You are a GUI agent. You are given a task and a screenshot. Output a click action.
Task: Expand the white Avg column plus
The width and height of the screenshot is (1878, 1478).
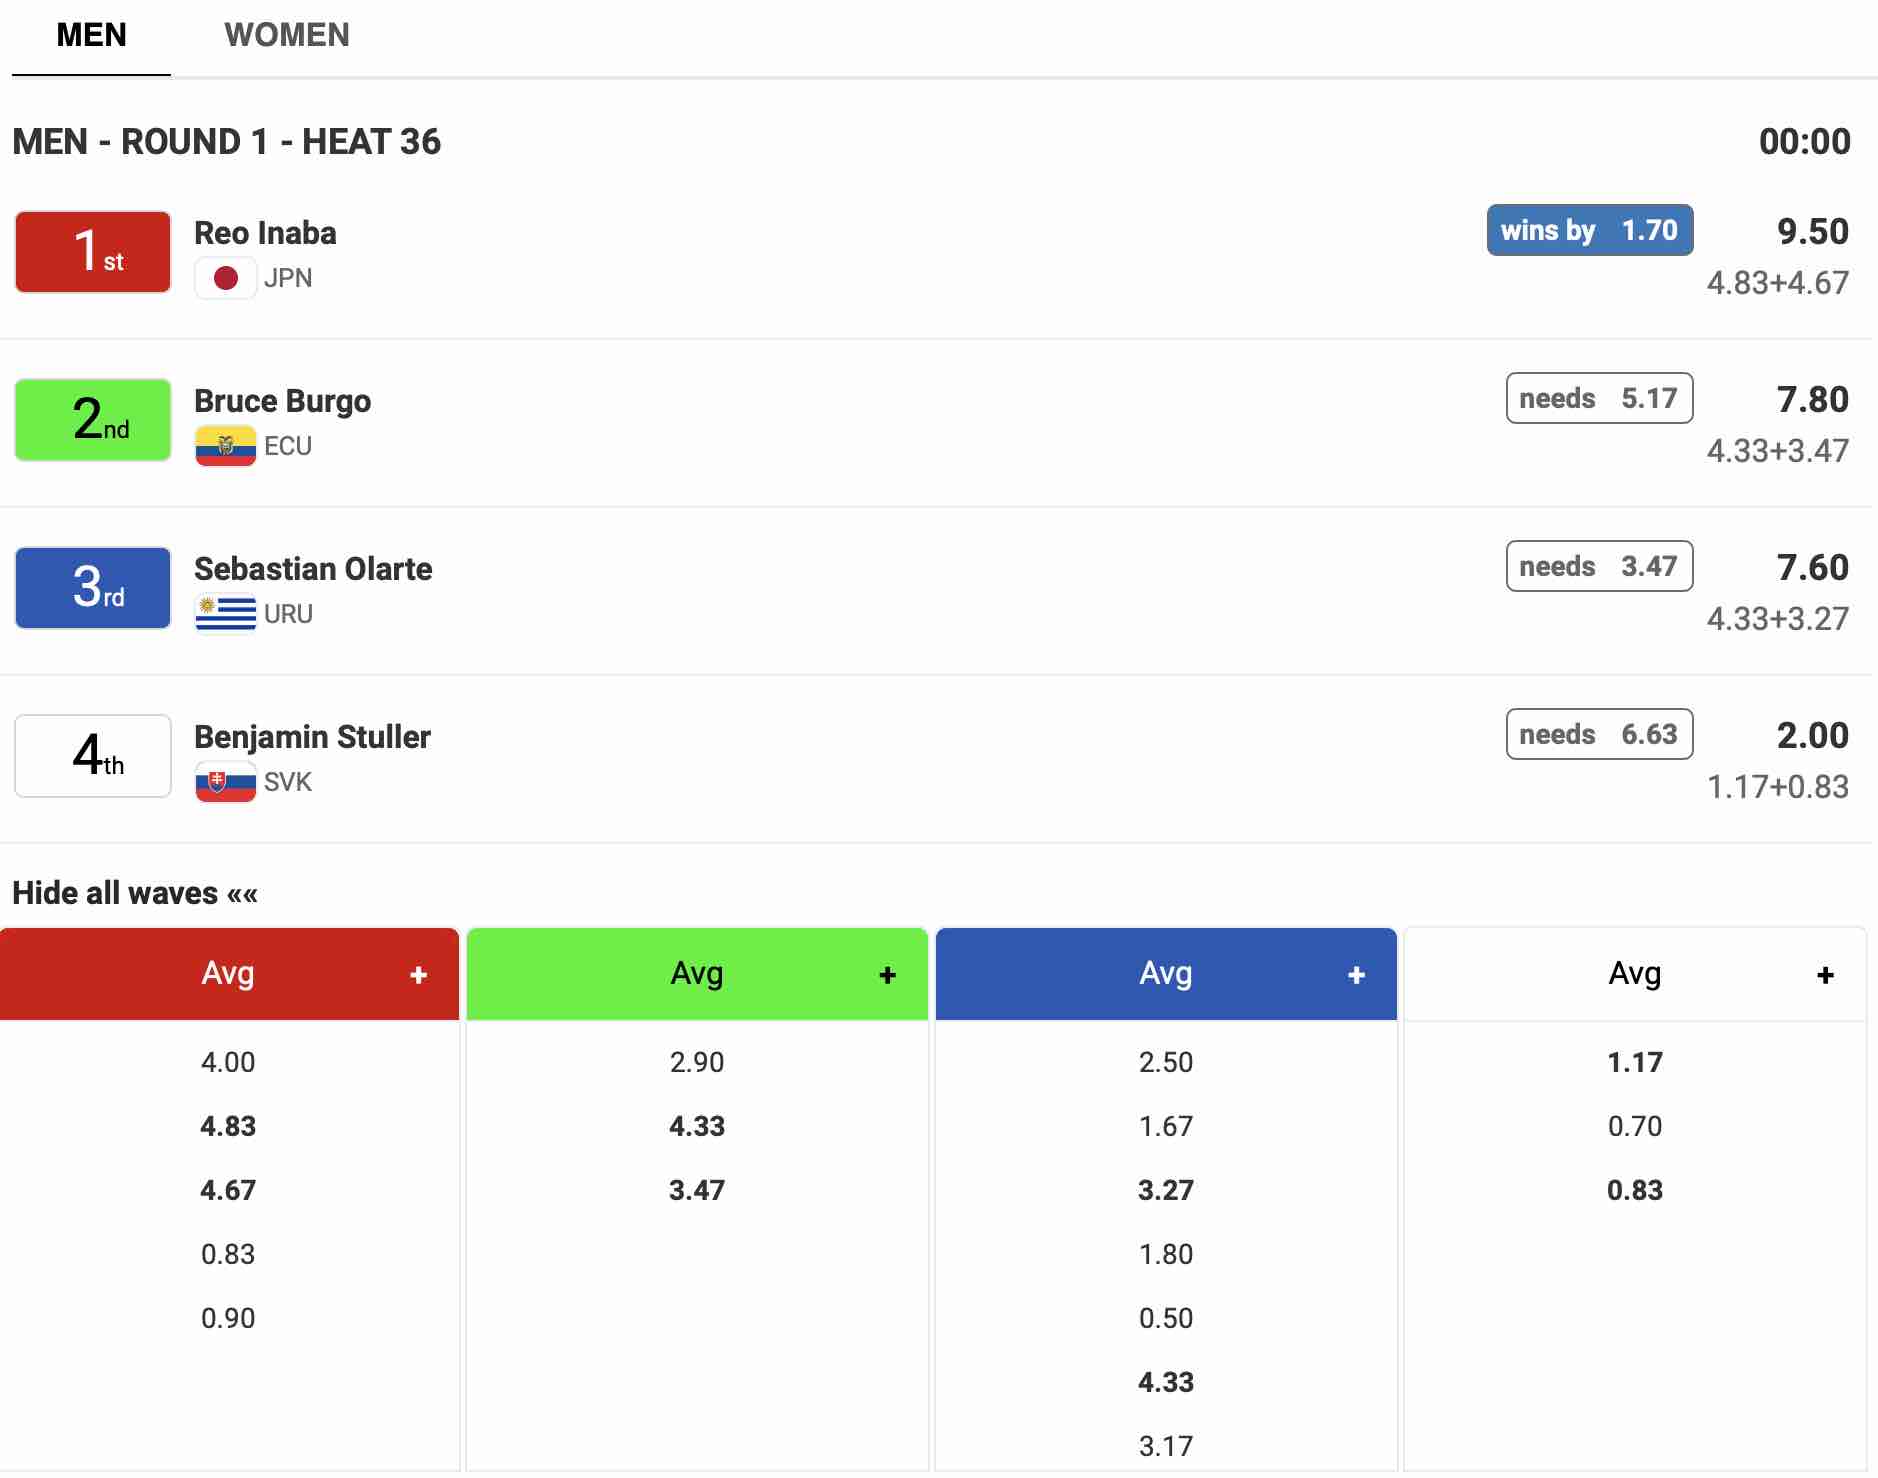(x=1825, y=975)
